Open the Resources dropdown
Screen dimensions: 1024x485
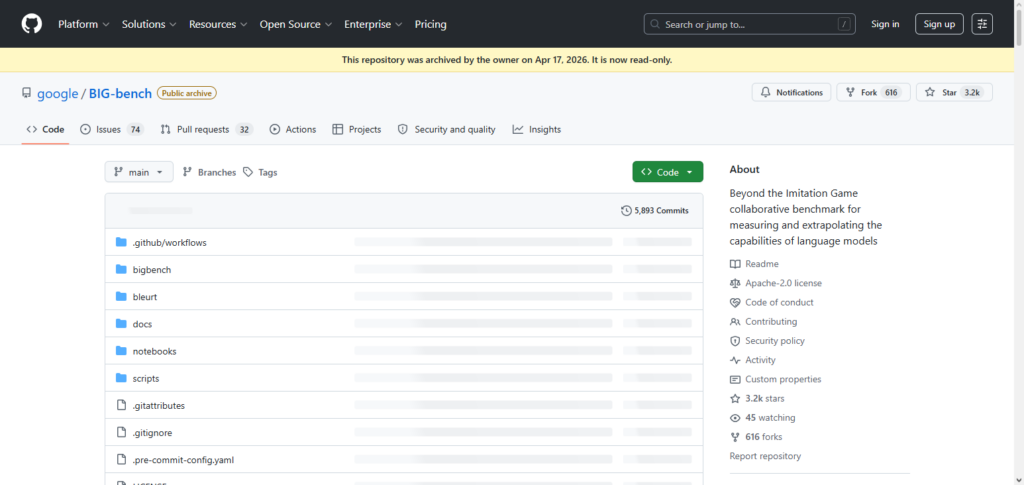218,24
